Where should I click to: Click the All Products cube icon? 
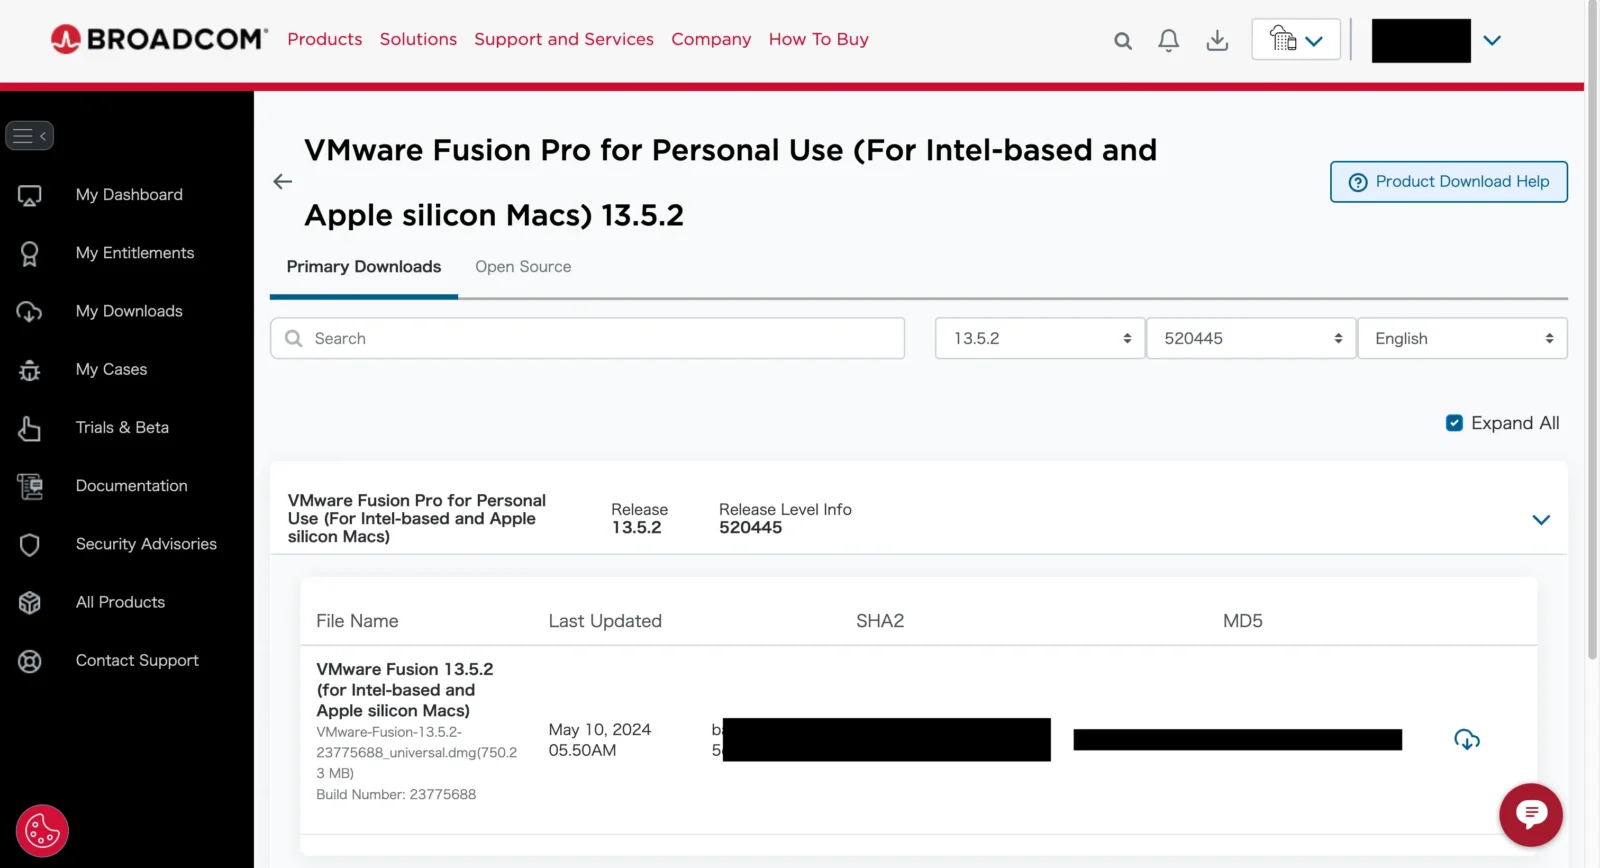click(30, 603)
